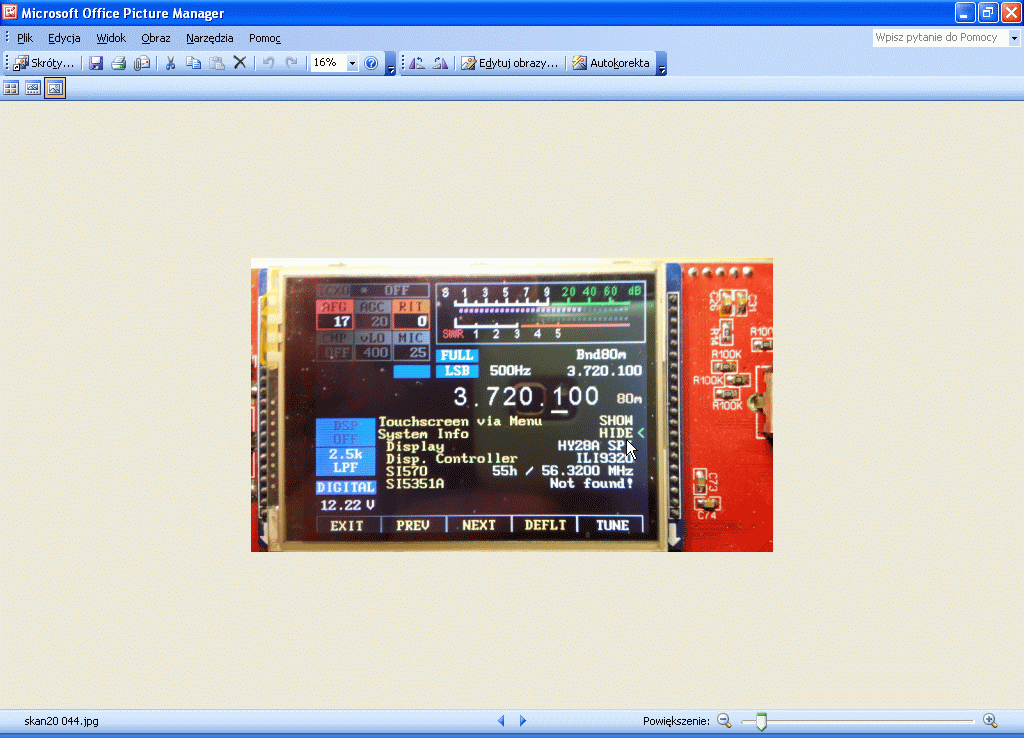Screen dimensions: 1024x738
Task: Expand the help search box dropdown arrow
Action: pos(1014,38)
